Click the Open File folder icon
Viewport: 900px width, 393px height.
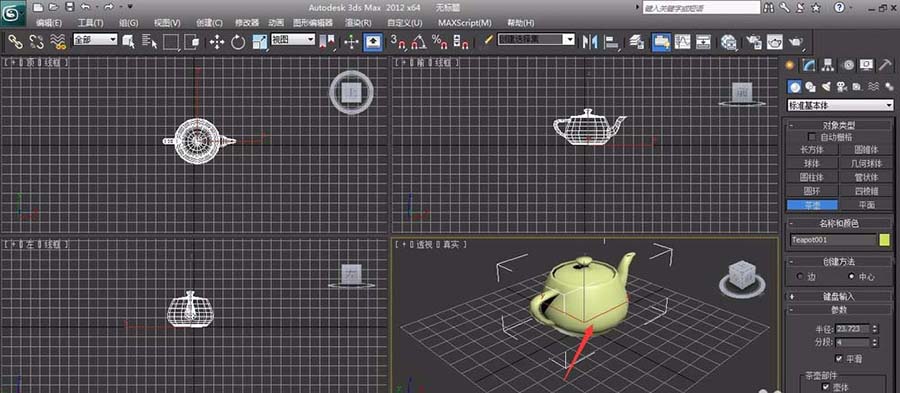point(53,7)
